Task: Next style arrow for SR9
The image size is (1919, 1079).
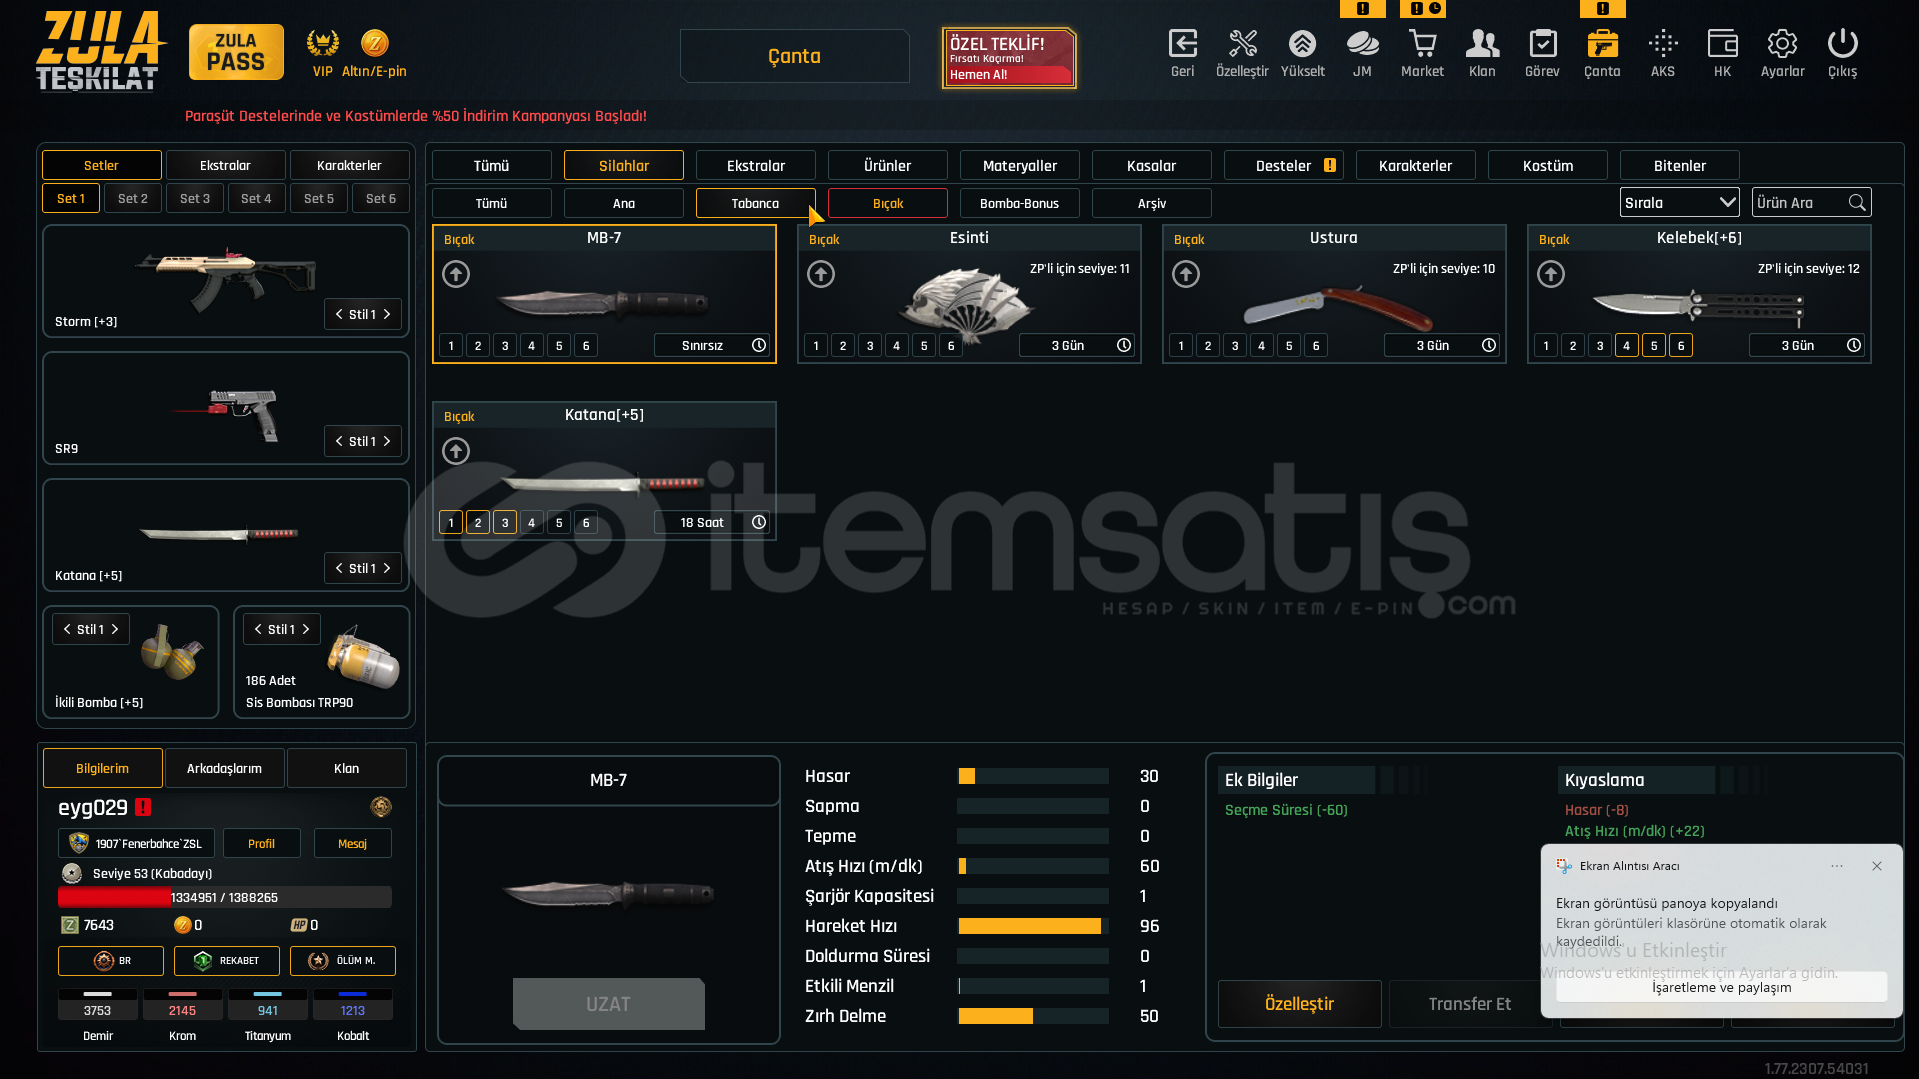Action: (x=387, y=441)
